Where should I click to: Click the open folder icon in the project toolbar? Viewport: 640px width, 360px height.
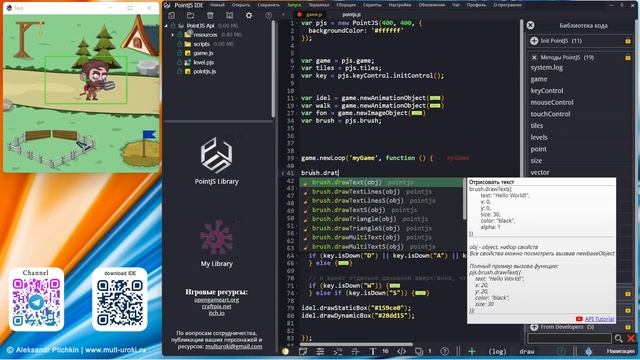(191, 16)
